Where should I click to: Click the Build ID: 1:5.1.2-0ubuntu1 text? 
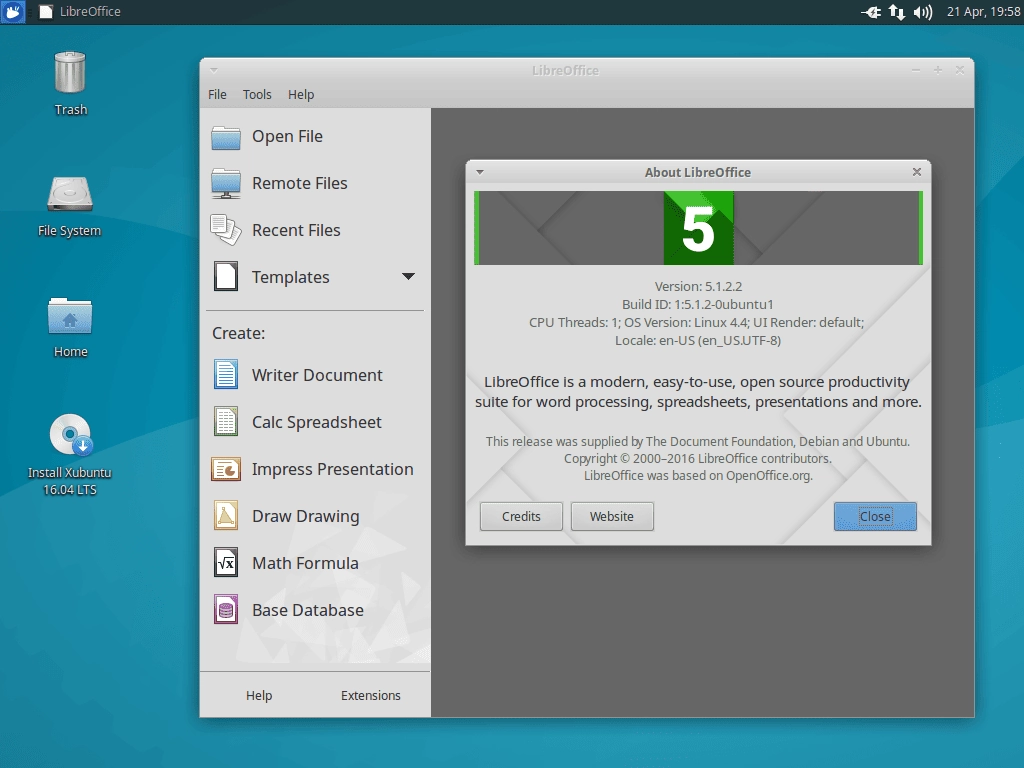697,304
